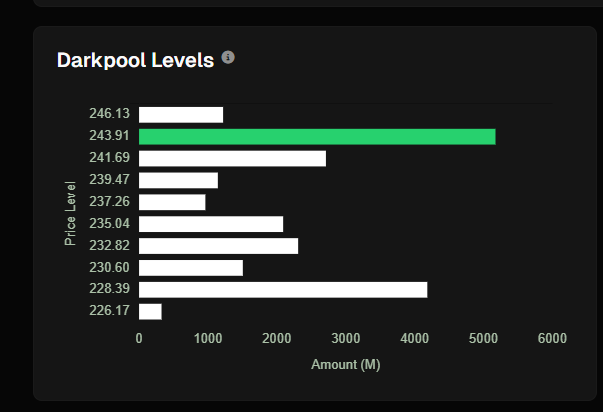Image resolution: width=603 pixels, height=412 pixels.
Task: Click the 241.69 axis label
Action: point(110,157)
